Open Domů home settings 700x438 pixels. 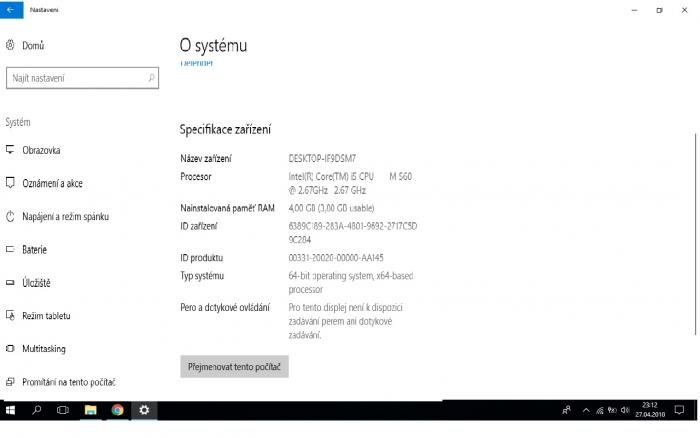coord(25,45)
